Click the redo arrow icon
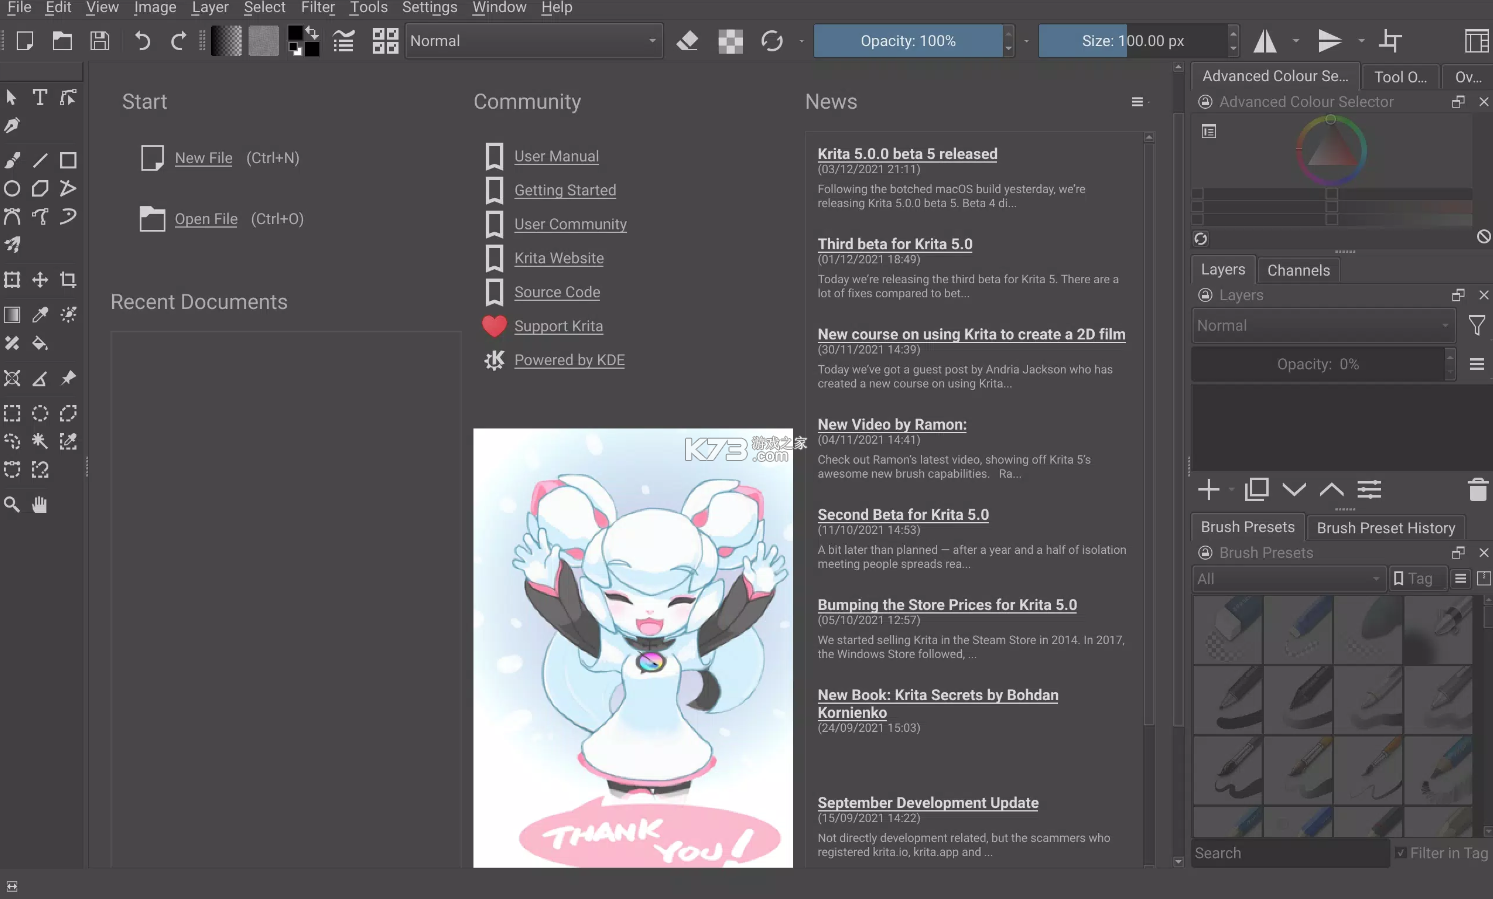1493x899 pixels. [179, 41]
